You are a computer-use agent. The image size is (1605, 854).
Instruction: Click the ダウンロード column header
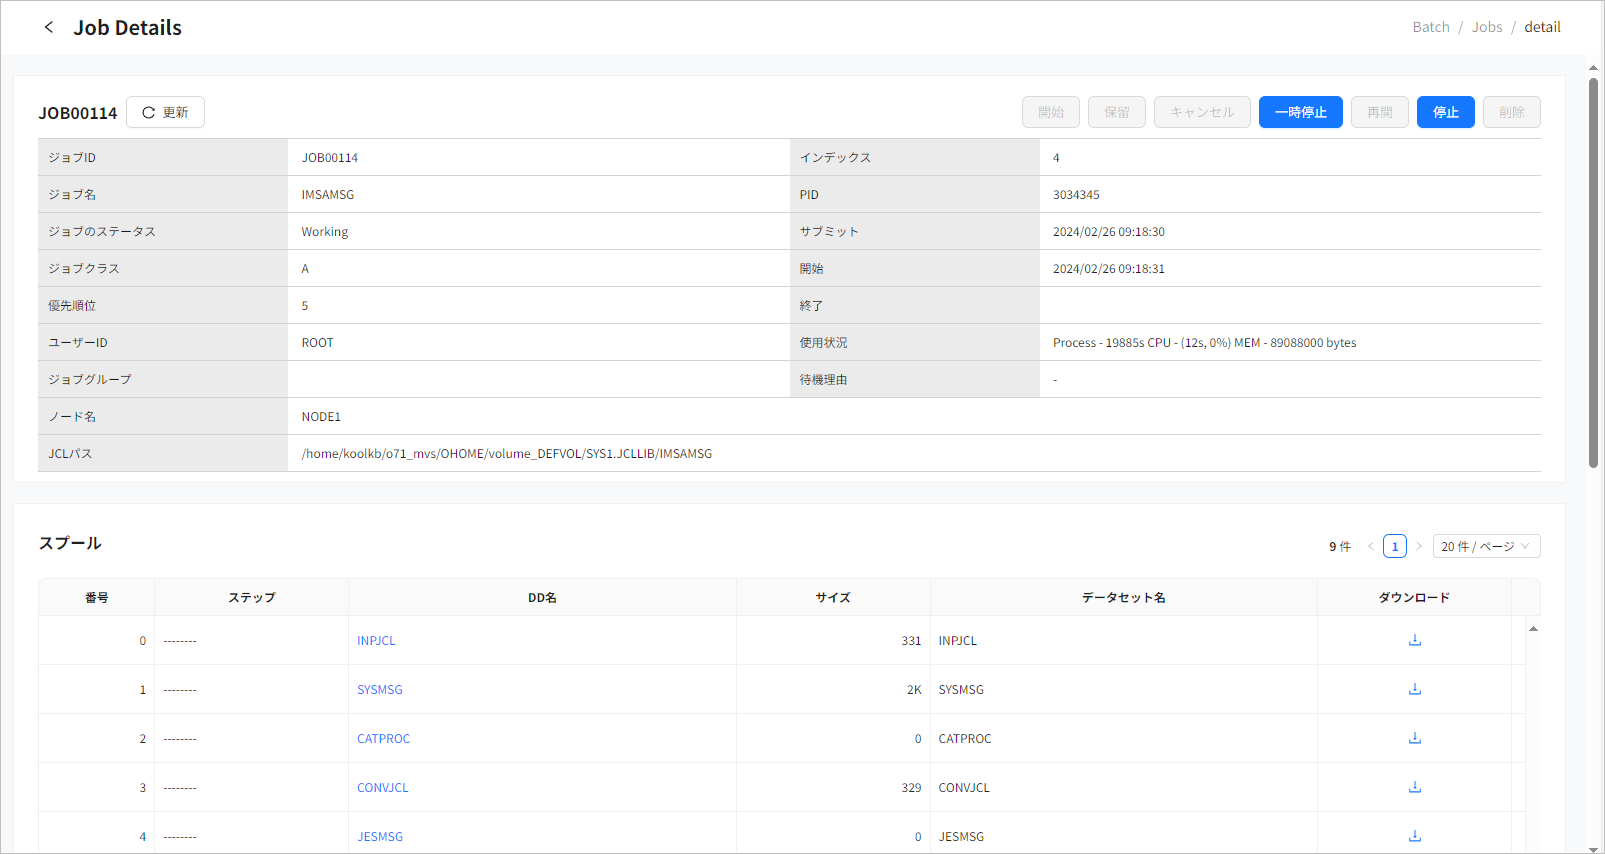(x=1414, y=597)
